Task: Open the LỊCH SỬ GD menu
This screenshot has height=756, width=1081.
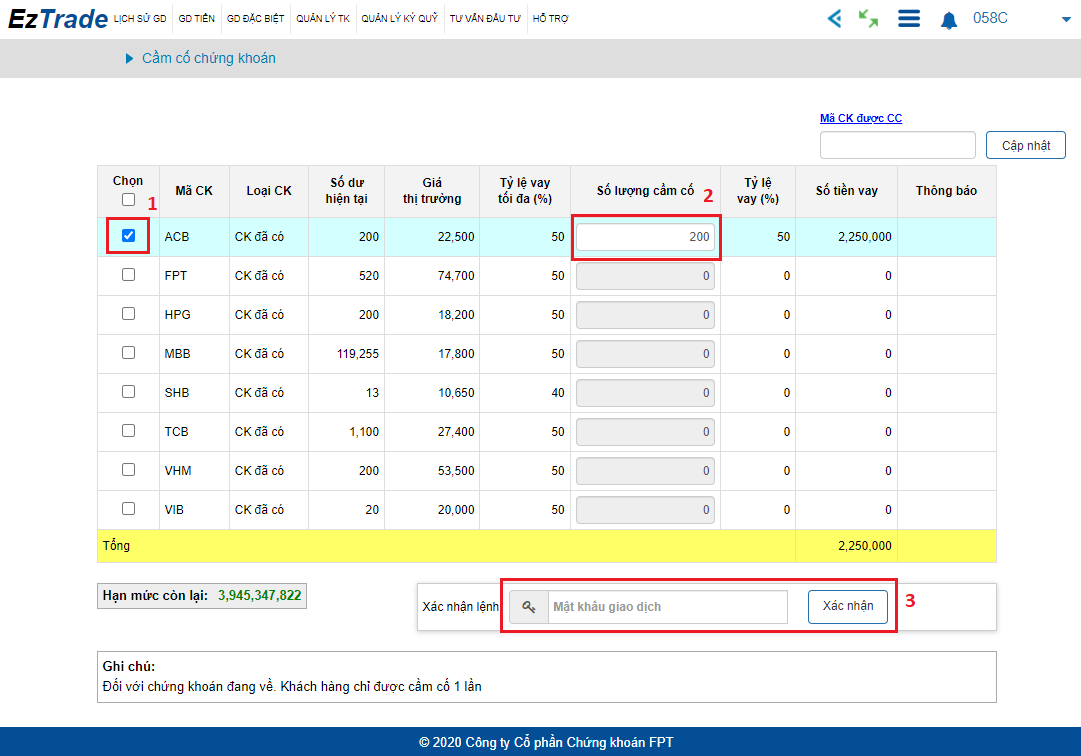Action: pyautogui.click(x=140, y=19)
